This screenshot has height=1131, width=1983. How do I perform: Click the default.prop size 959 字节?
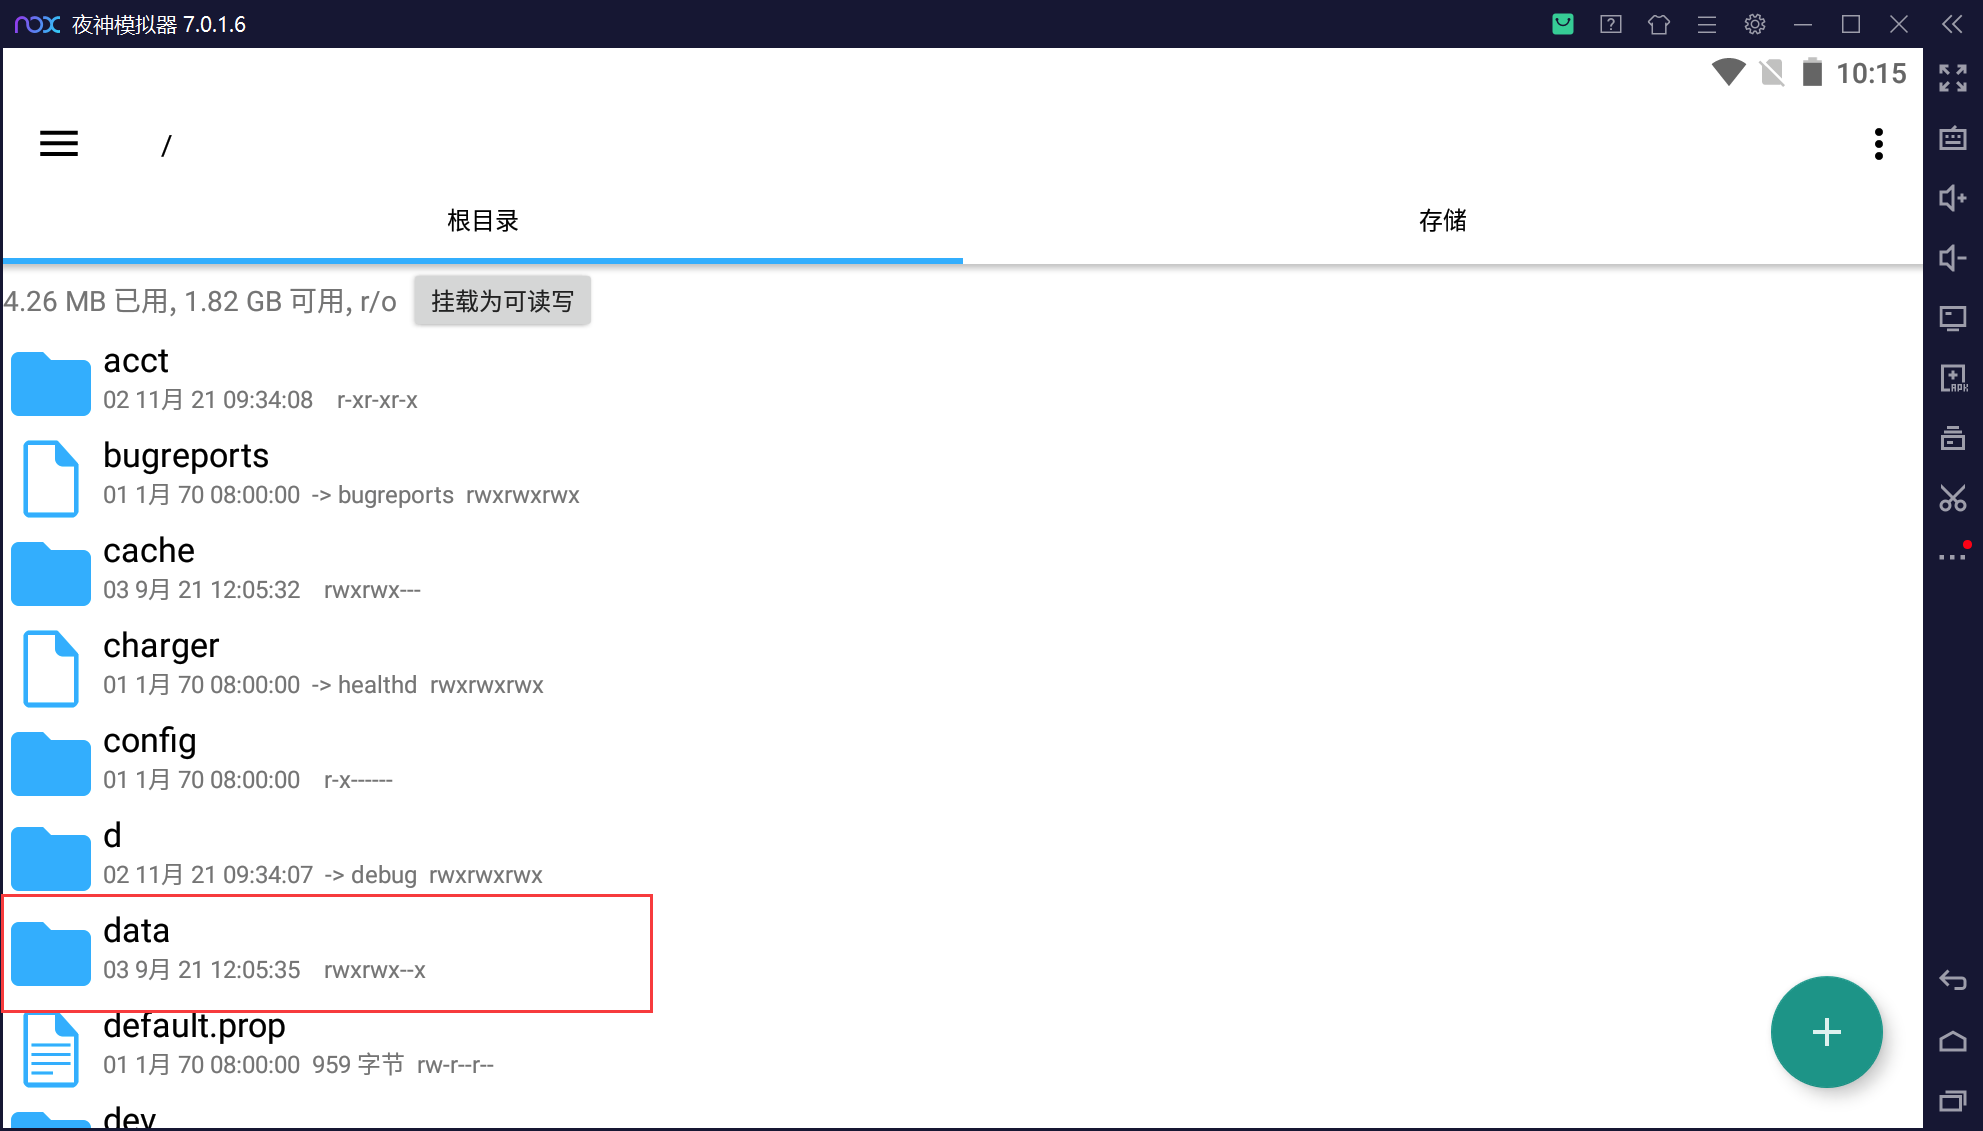(358, 1065)
